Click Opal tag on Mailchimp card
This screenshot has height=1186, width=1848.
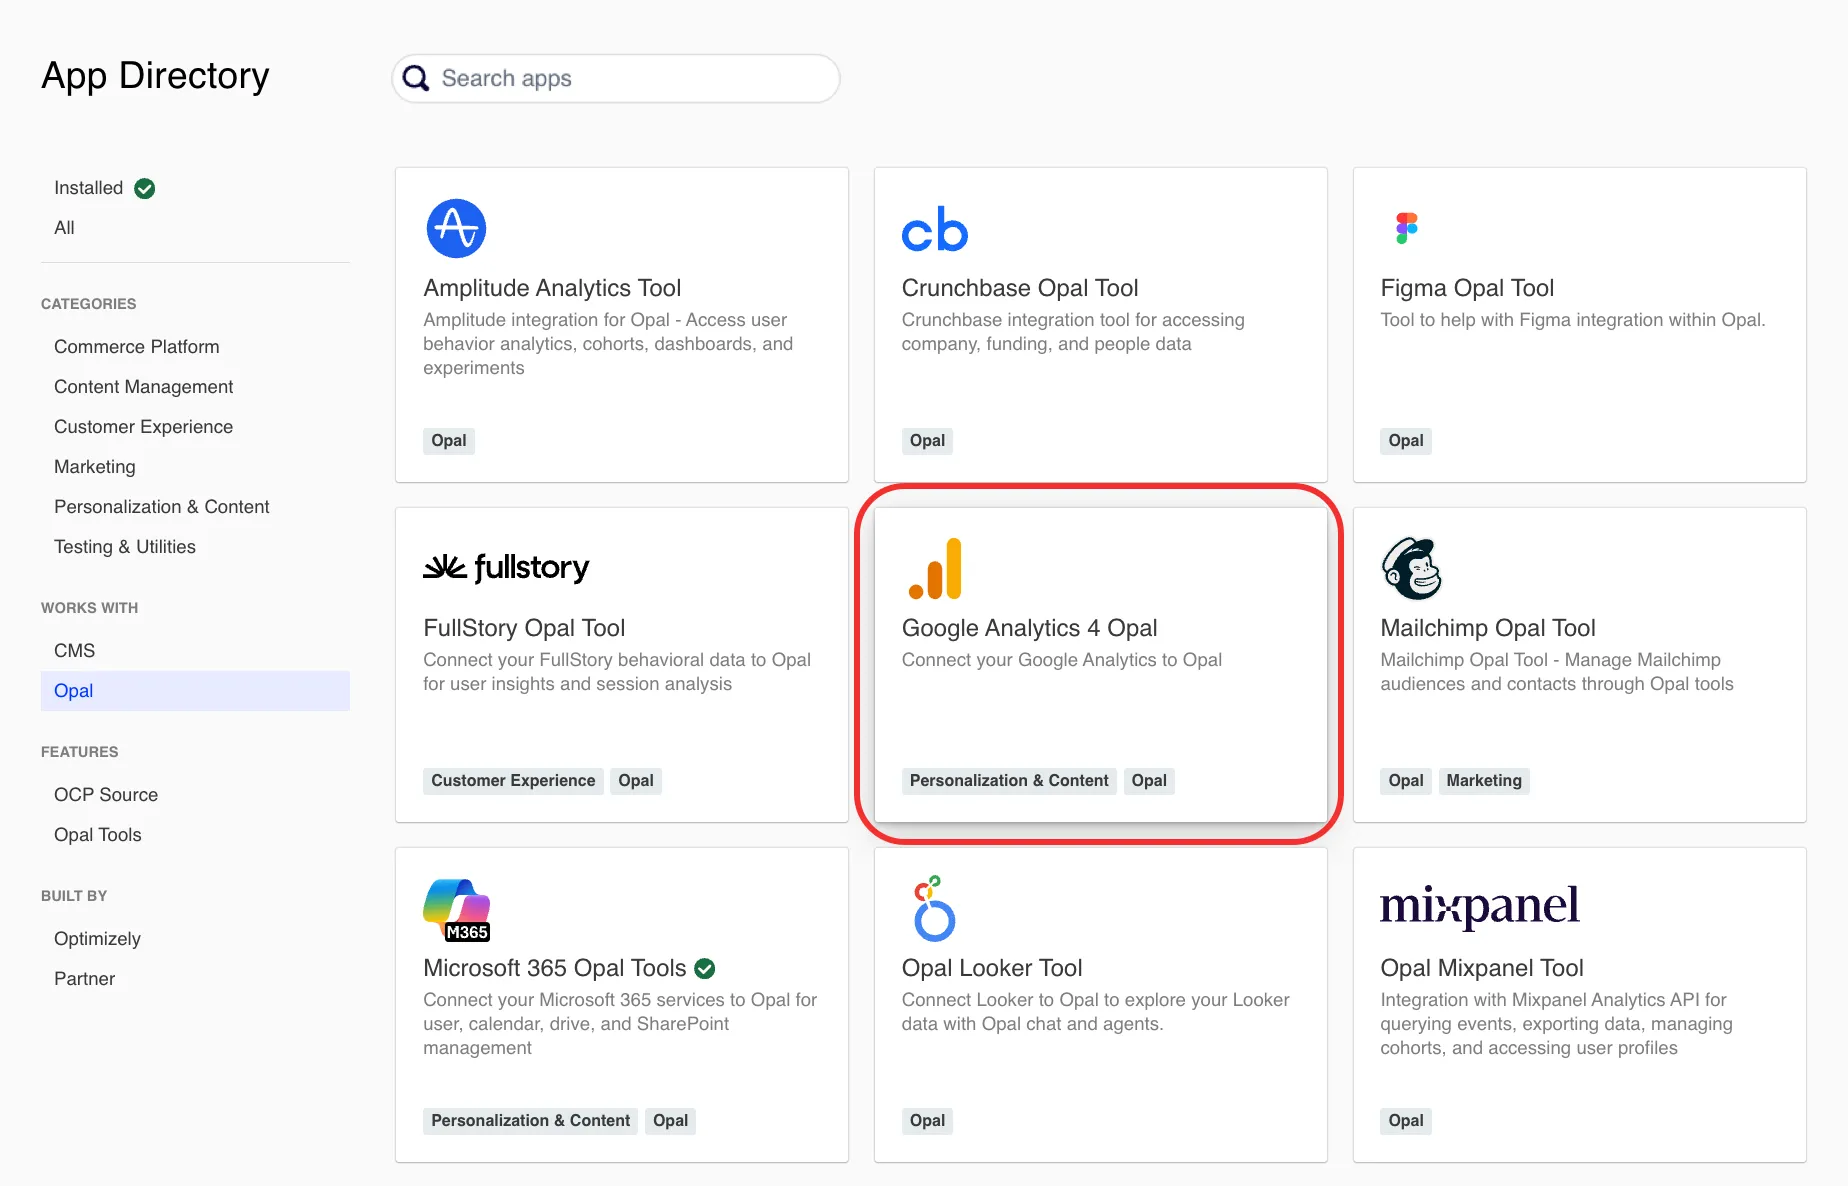[x=1406, y=781]
